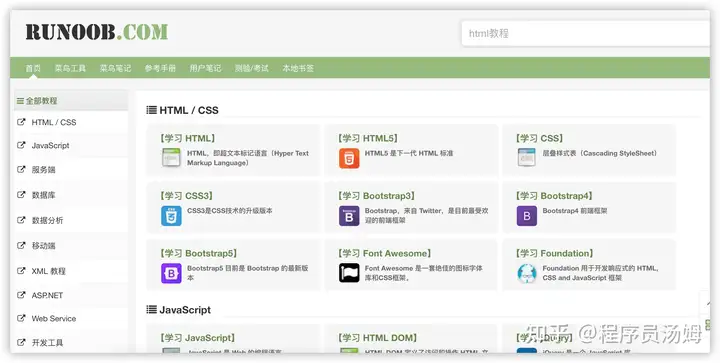Open the 菜鸟工具 navigation tab
720x363 pixels.
pyautogui.click(x=70, y=68)
